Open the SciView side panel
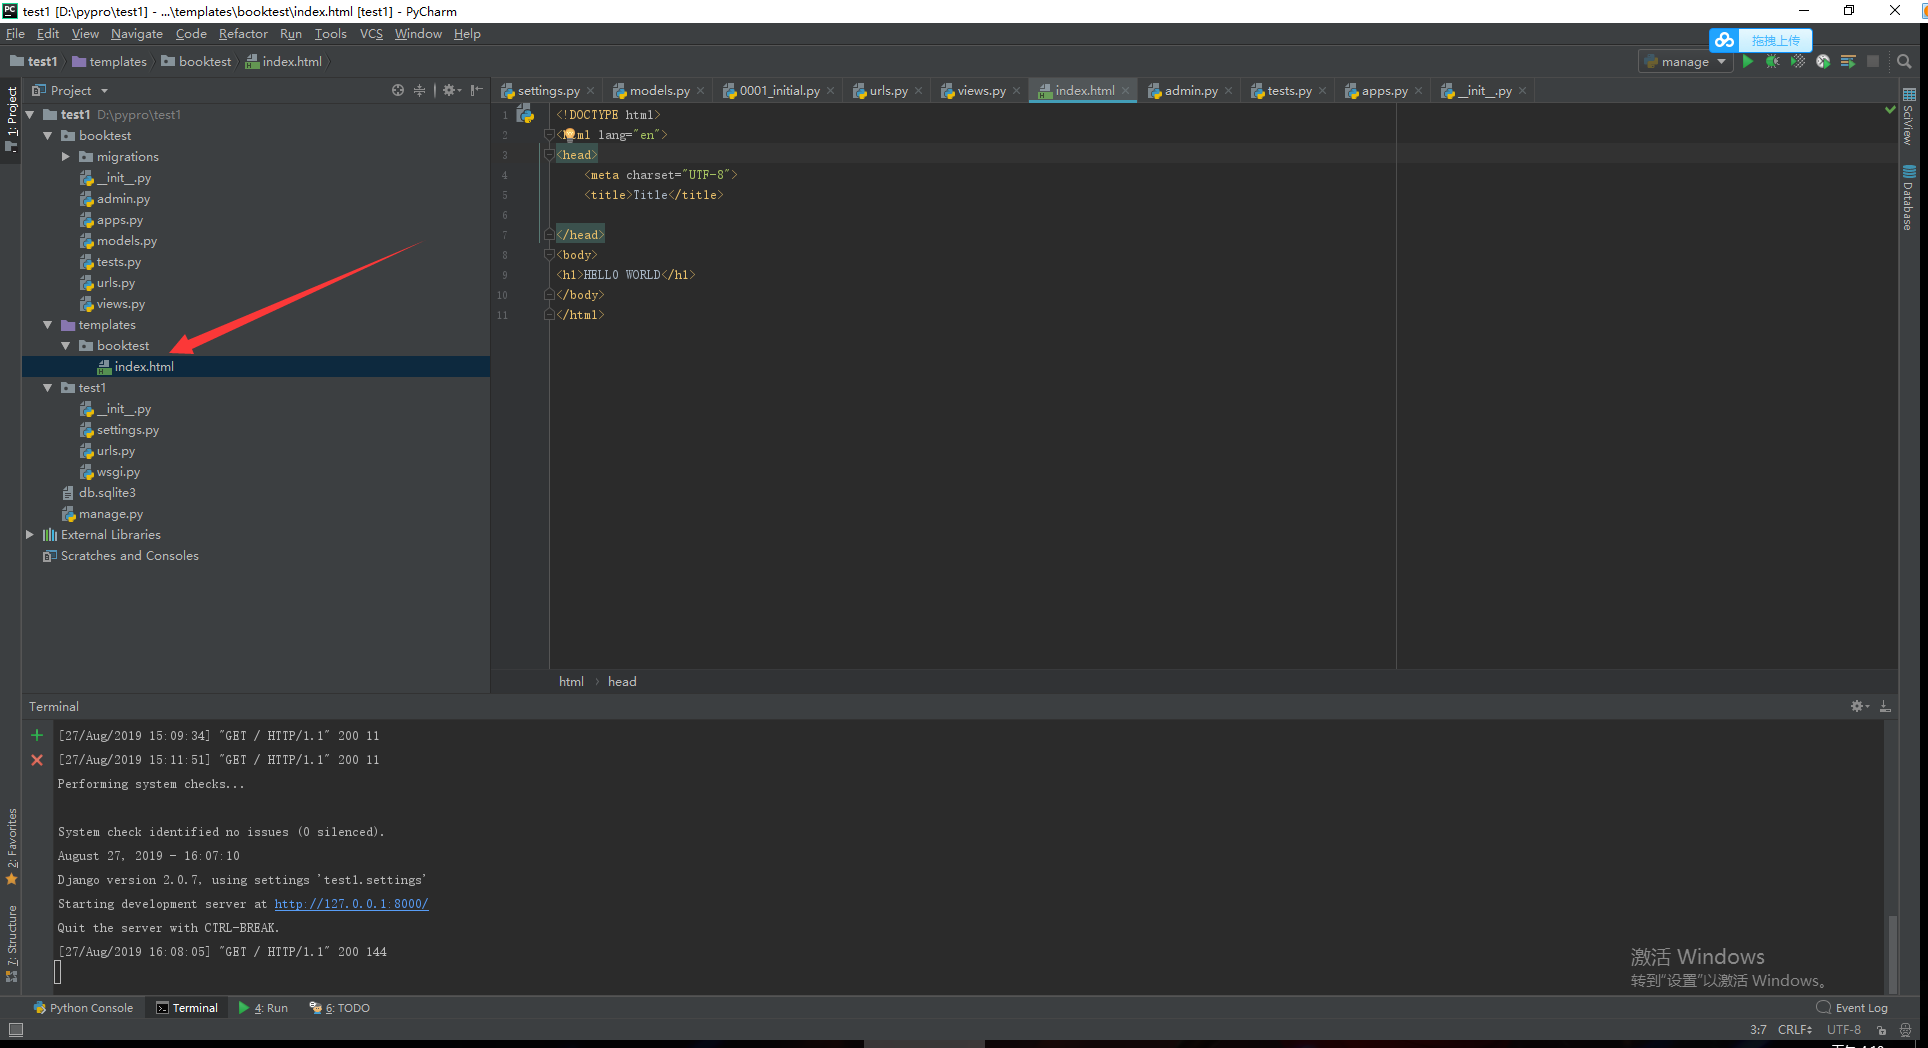The image size is (1928, 1048). [1908, 117]
